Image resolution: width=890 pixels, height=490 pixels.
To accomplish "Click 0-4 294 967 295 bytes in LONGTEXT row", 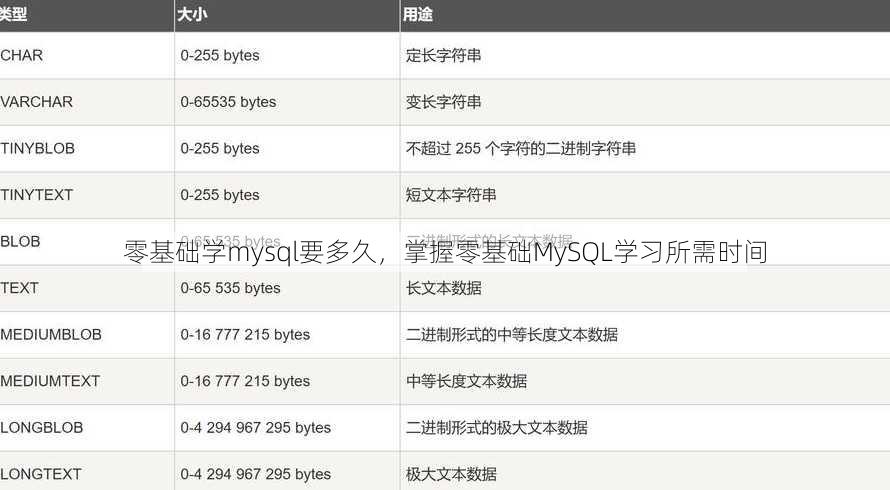I will pos(255,475).
